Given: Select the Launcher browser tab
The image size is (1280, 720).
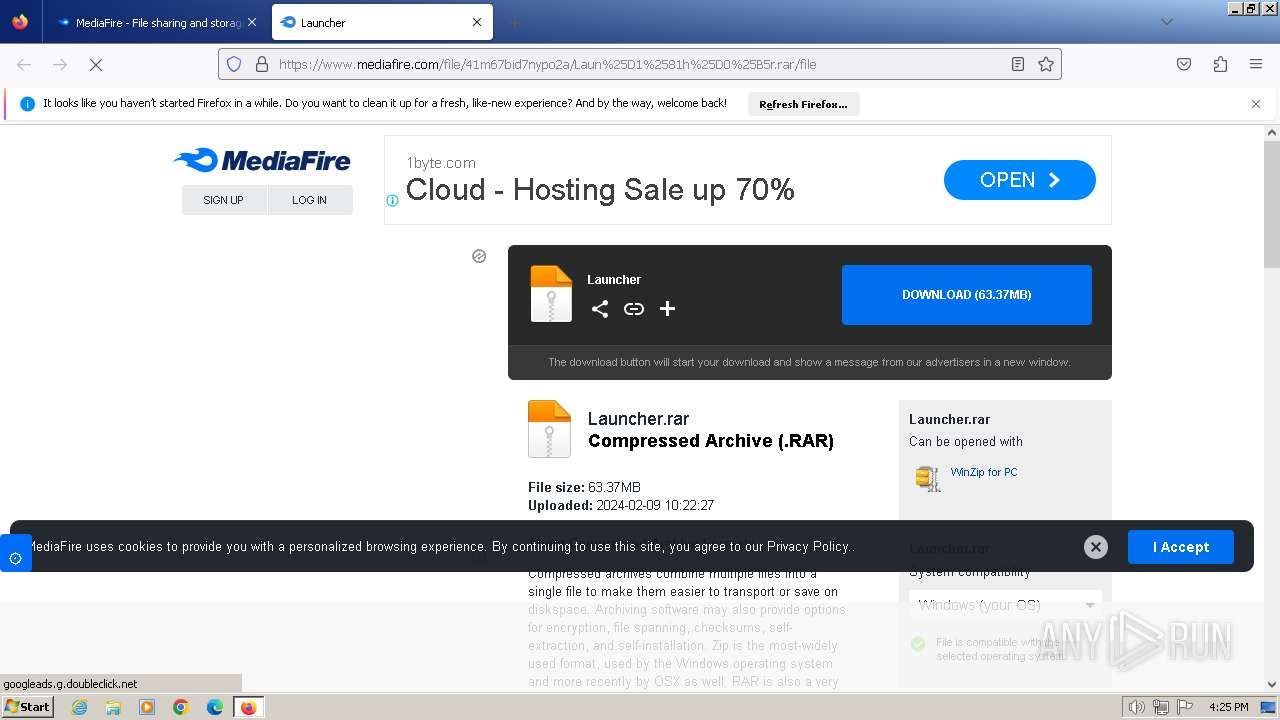Looking at the screenshot, I should point(382,22).
